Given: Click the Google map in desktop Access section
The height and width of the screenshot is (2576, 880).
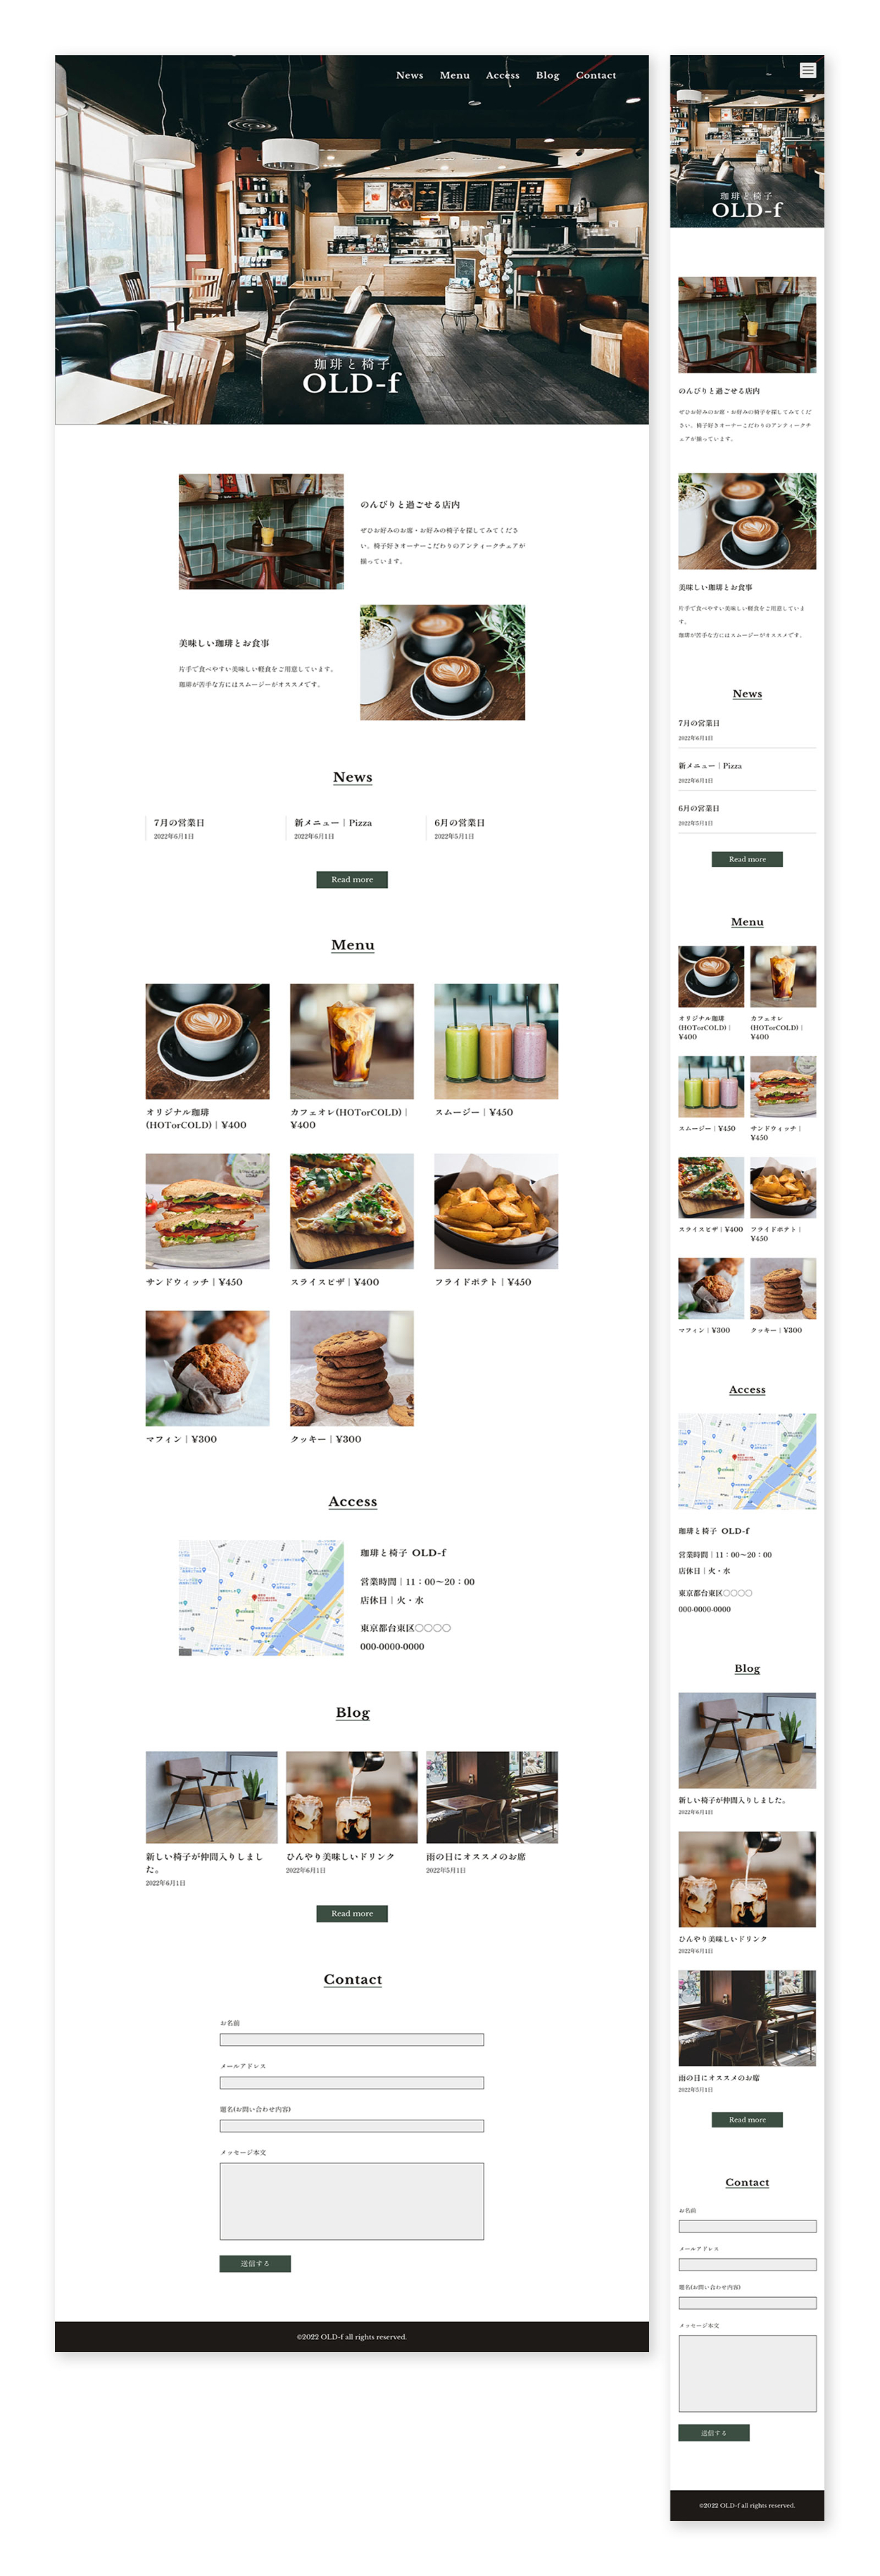Looking at the screenshot, I should click(x=261, y=1598).
